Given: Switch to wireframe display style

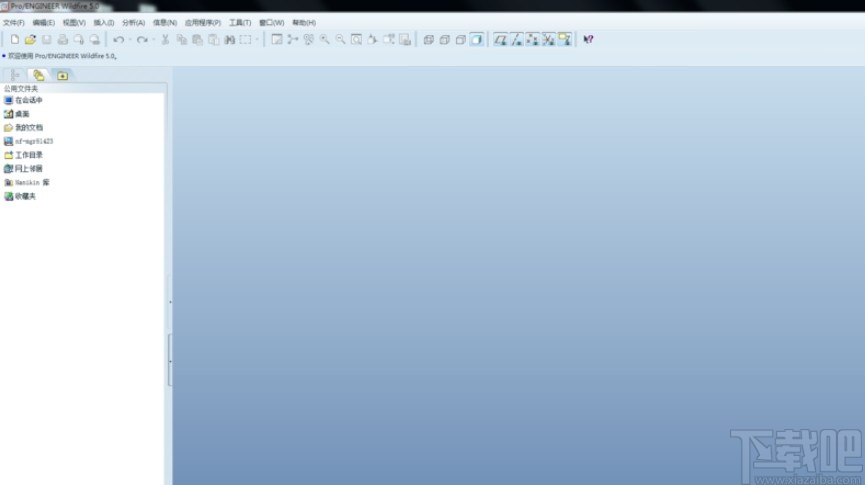Looking at the screenshot, I should point(428,39).
